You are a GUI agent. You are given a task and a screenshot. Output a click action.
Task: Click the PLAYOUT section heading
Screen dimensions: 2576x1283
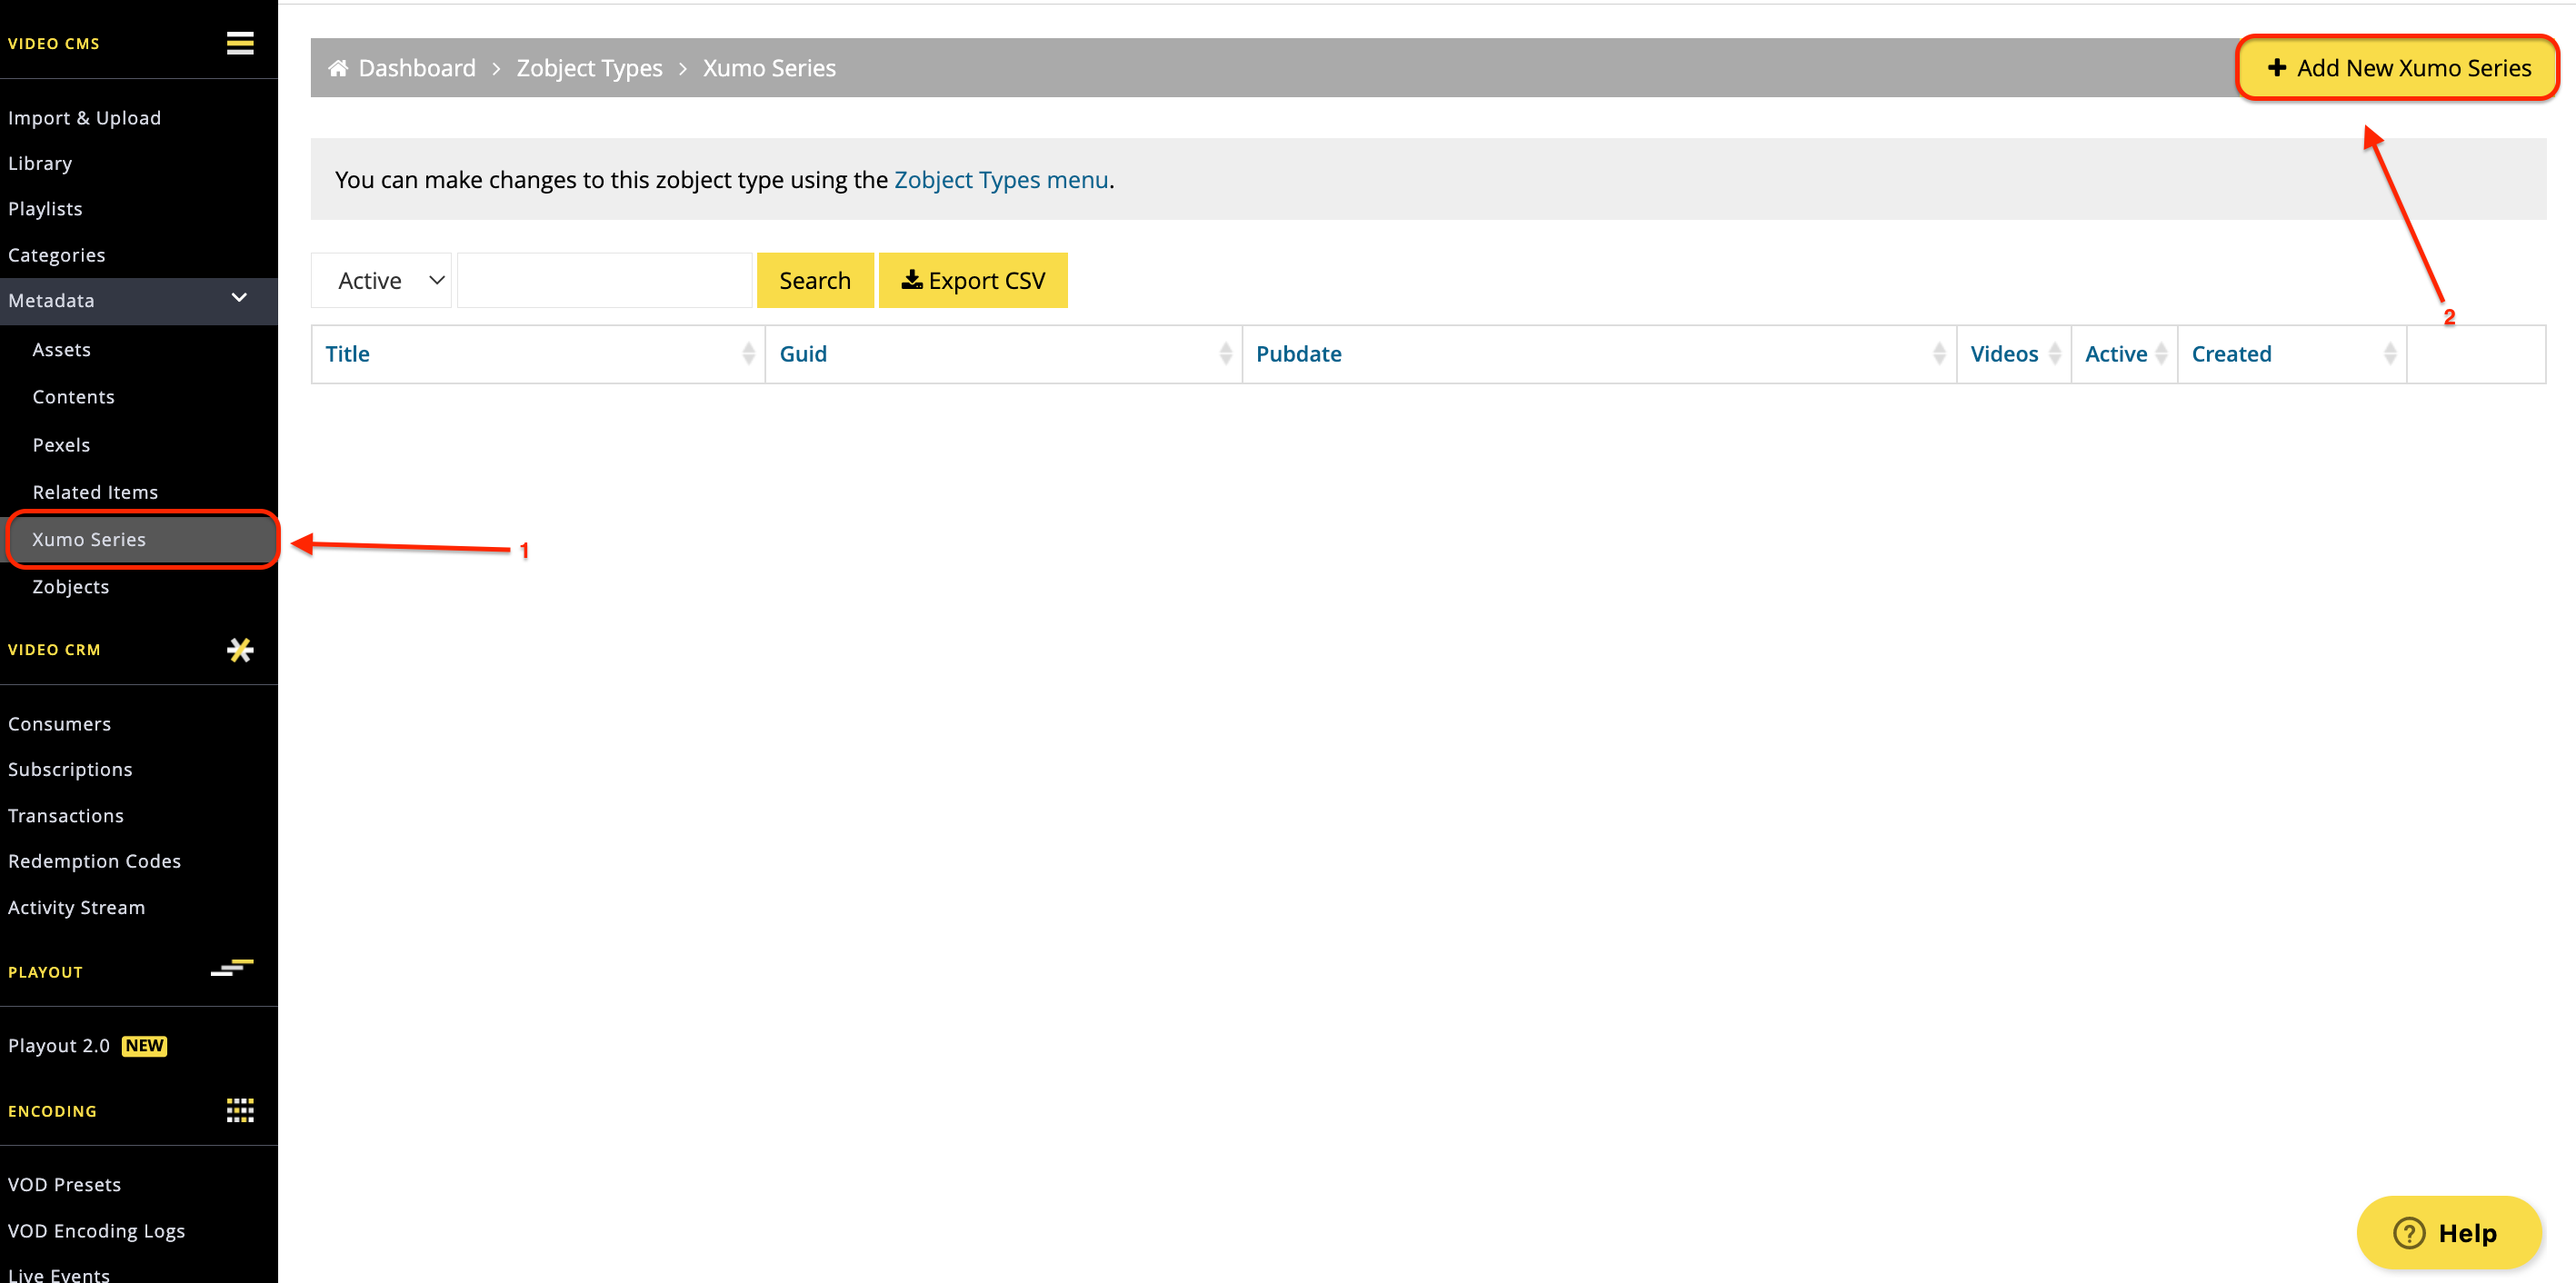(x=45, y=972)
